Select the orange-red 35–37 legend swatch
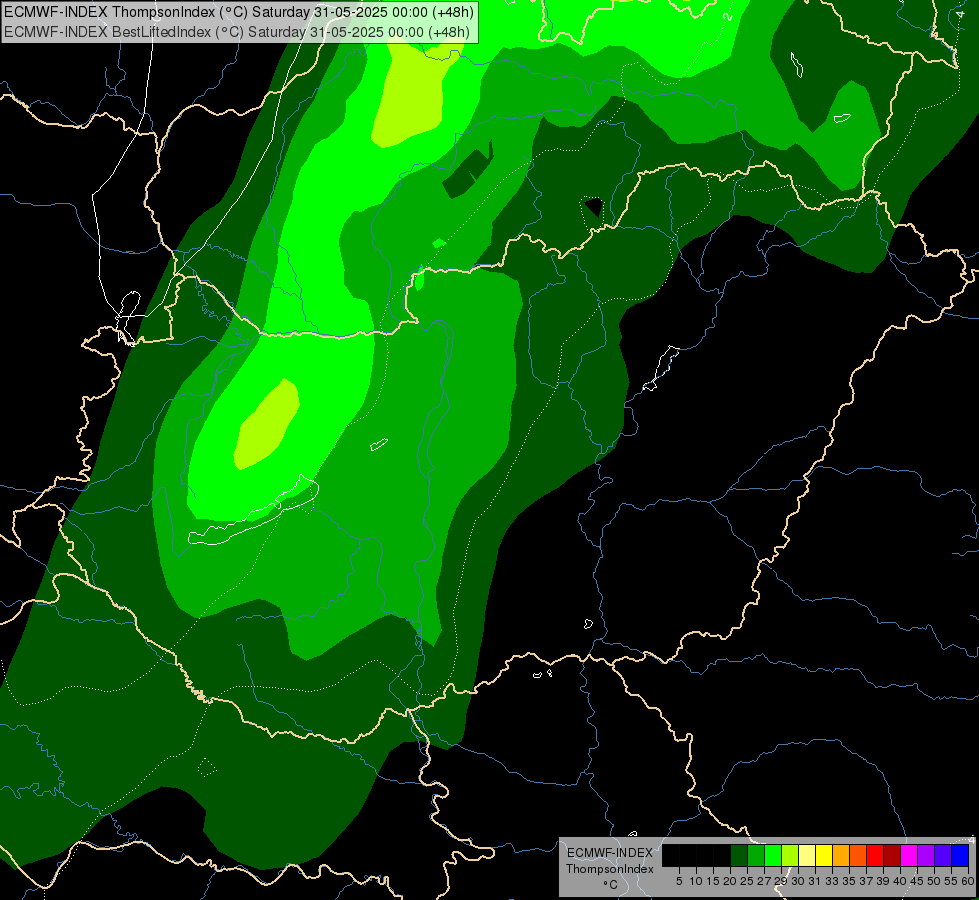 (858, 855)
